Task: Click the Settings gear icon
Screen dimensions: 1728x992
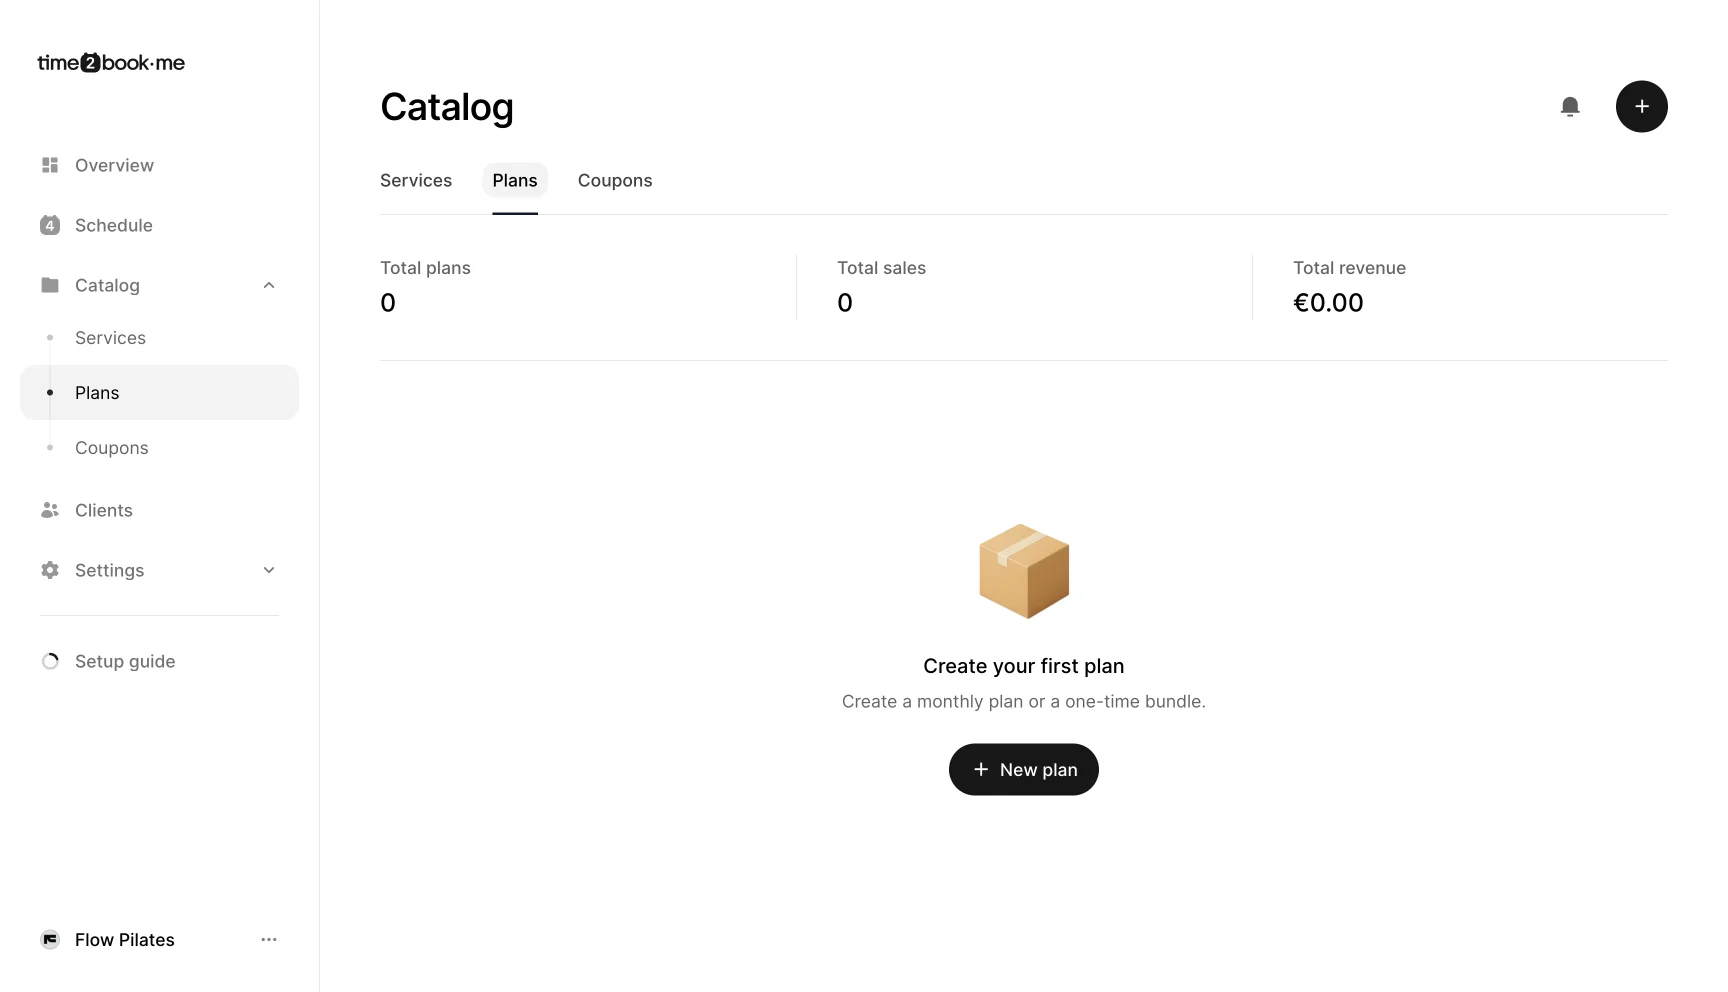Action: (x=50, y=570)
